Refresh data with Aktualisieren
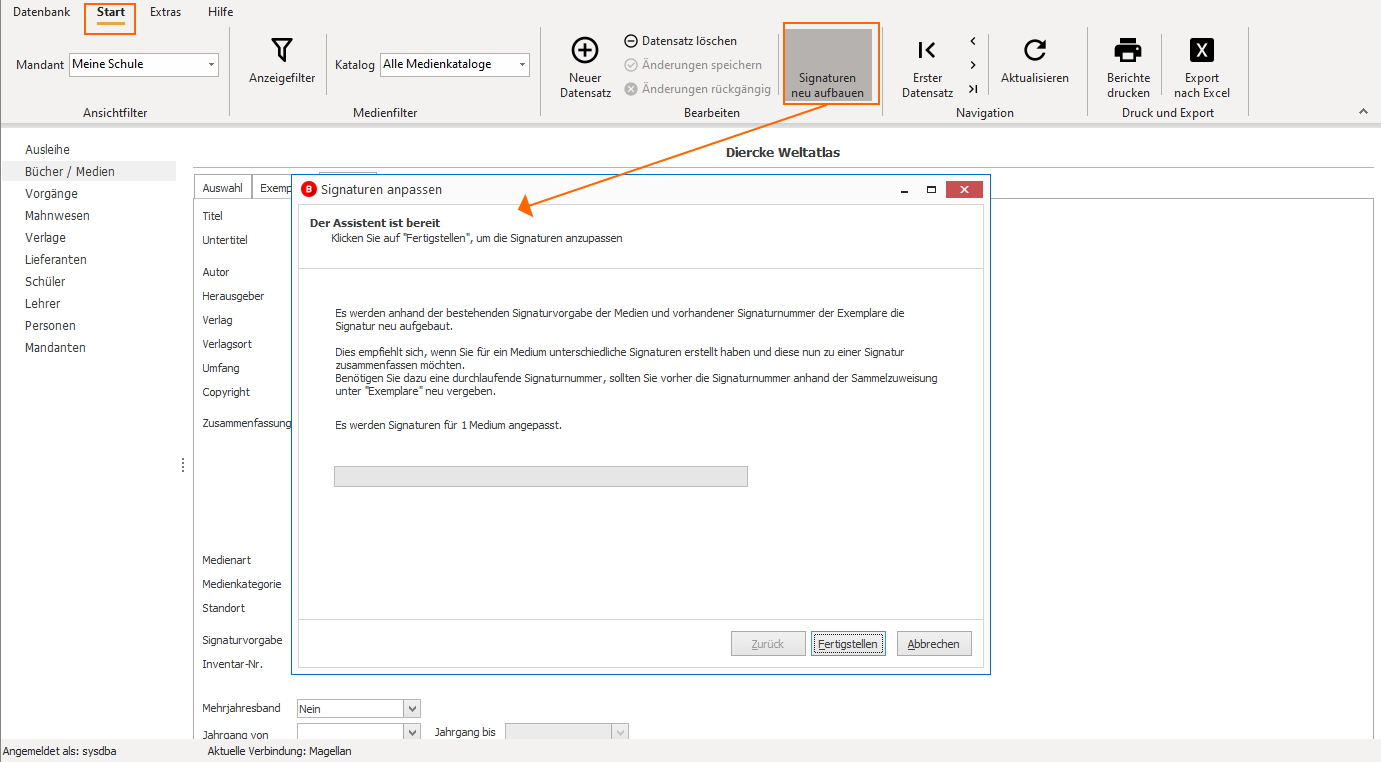 coord(1035,62)
